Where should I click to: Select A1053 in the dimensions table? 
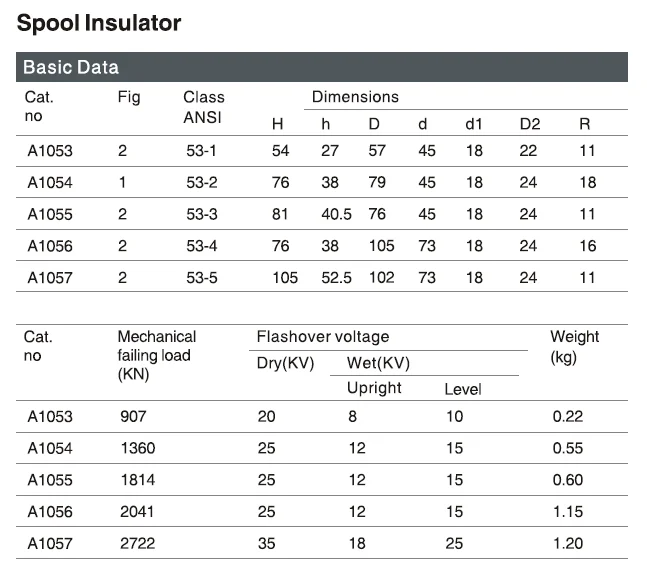point(50,151)
